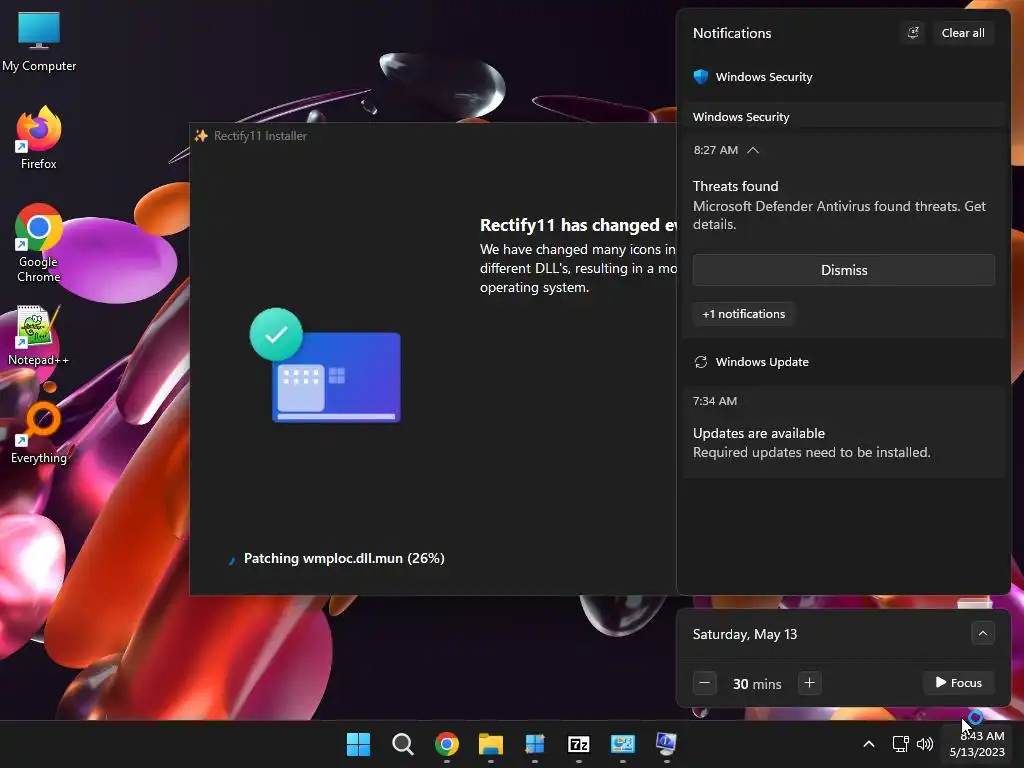Click the Patching wmploc.dll.mun progress text

(344, 558)
